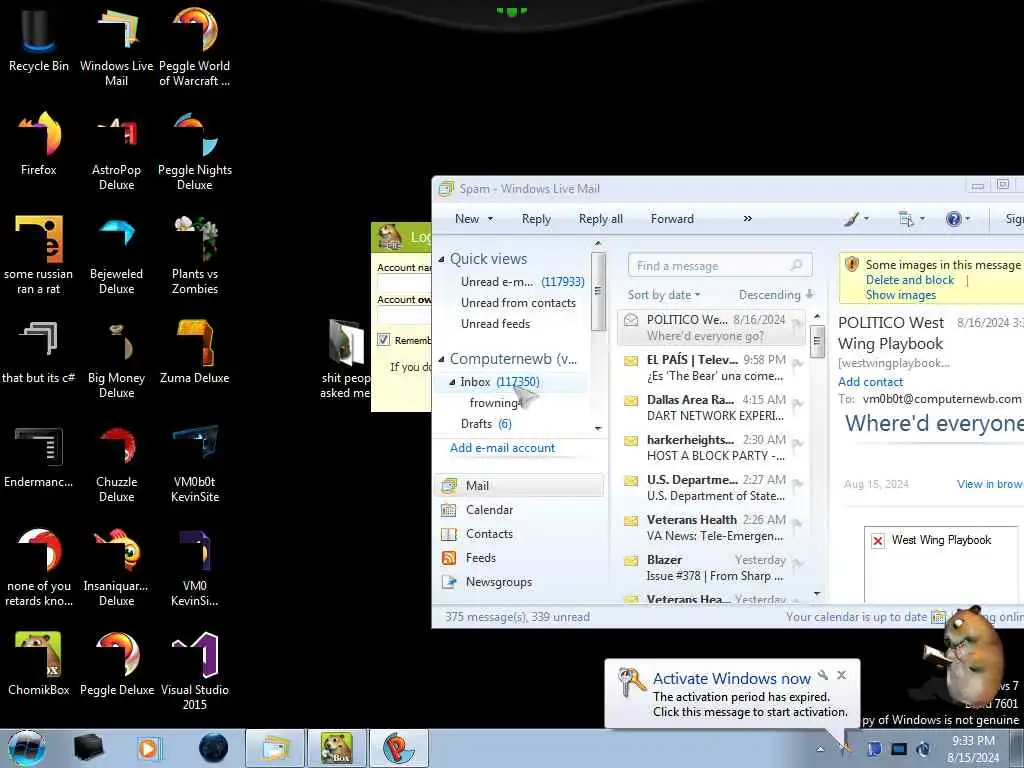Open the Sort by date dropdown
The image size is (1024, 768).
pyautogui.click(x=664, y=295)
